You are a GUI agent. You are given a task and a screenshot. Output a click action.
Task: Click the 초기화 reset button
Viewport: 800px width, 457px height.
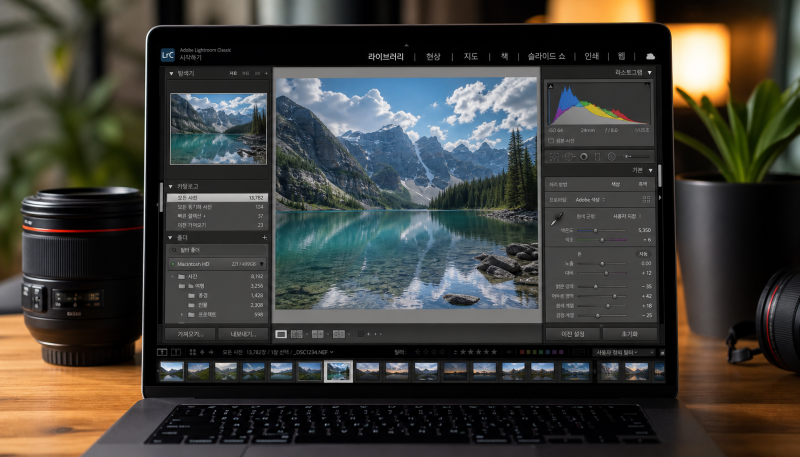pos(630,334)
